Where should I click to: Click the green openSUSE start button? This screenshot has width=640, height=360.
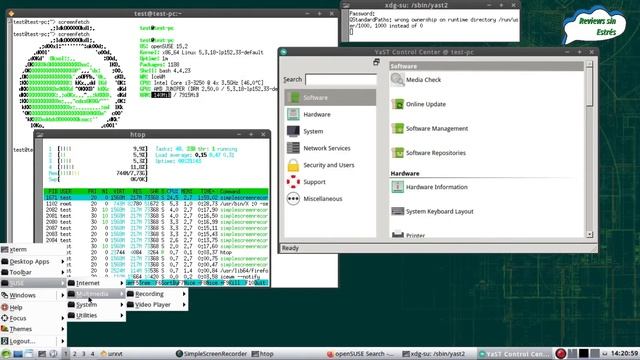point(6,354)
